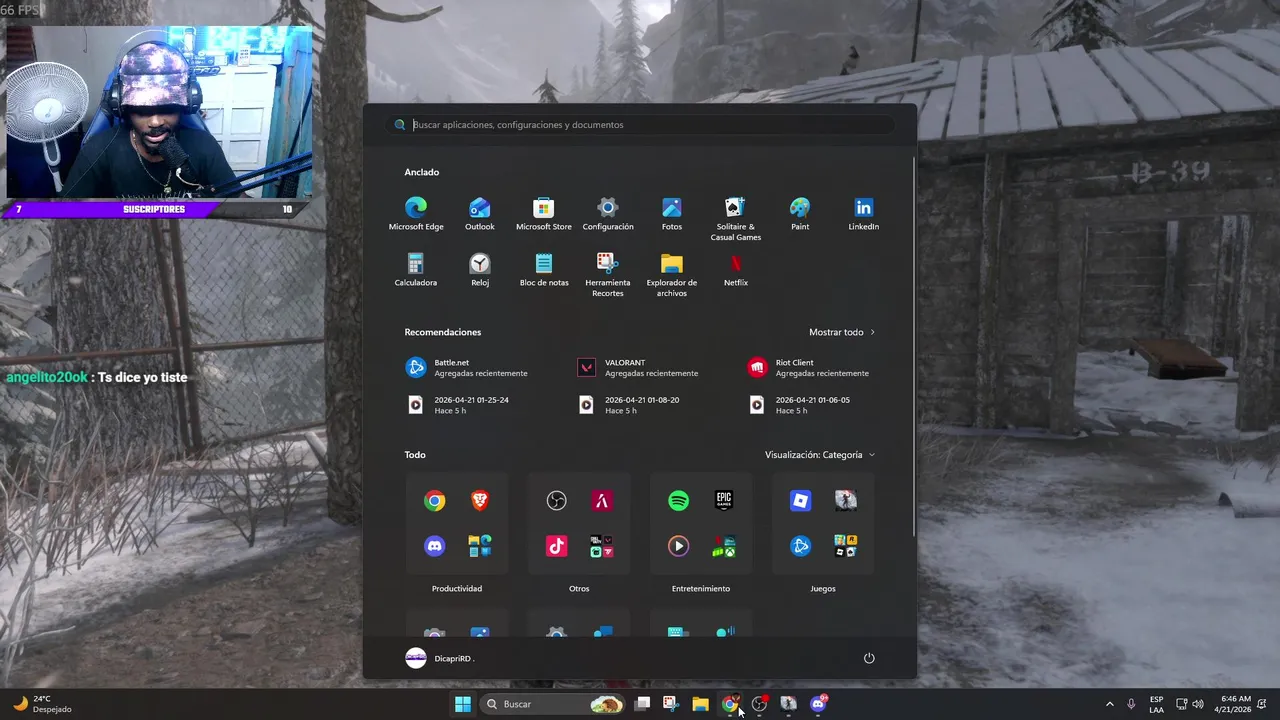Switch ESP LAA input language
1280x720 pixels.
pos(1156,704)
